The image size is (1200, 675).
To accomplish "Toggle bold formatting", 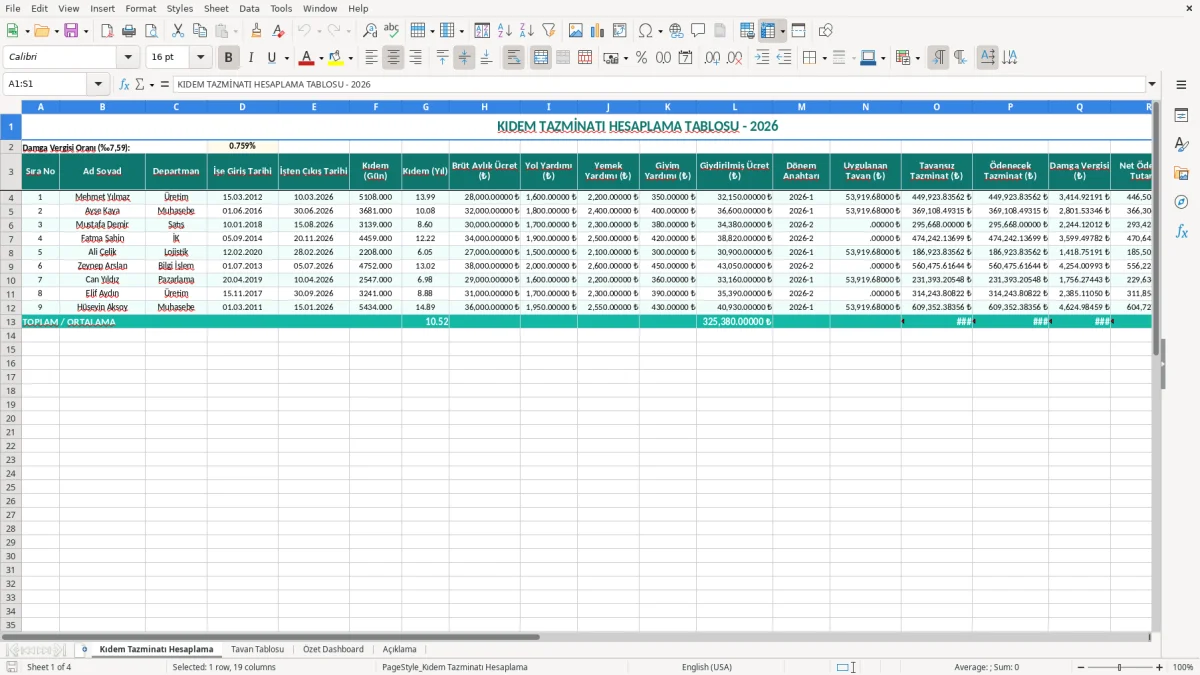I will tap(228, 58).
